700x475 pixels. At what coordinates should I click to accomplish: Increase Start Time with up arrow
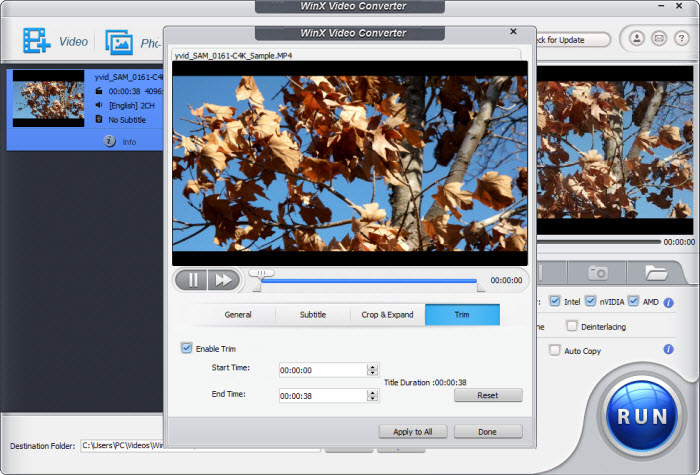coord(372,367)
